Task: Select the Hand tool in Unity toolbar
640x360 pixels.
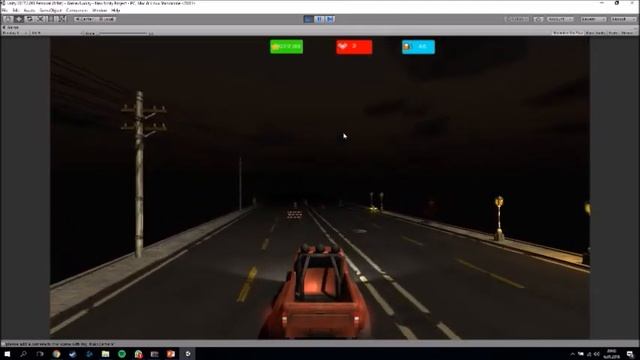Action: pos(8,19)
